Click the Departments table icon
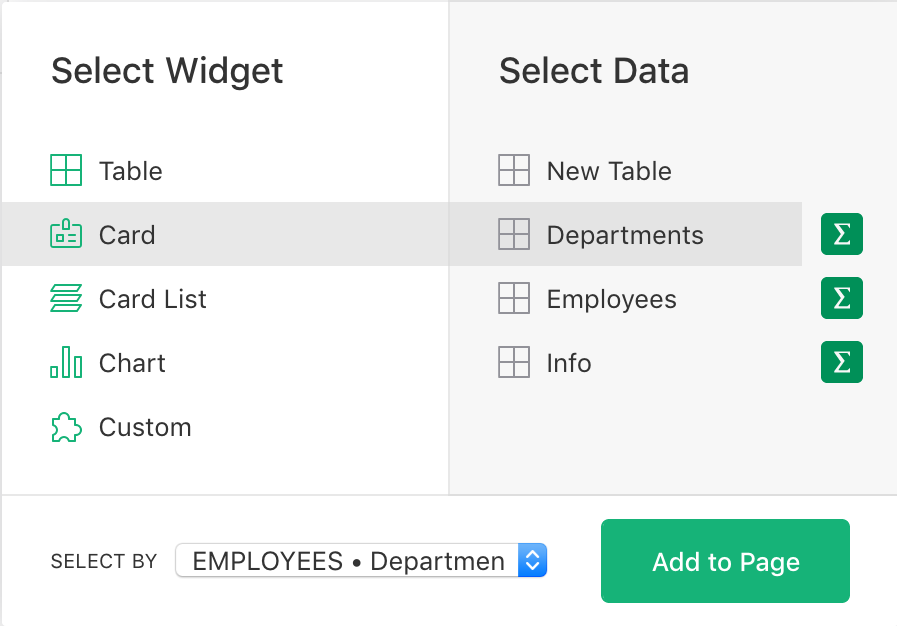The image size is (897, 626). (514, 235)
